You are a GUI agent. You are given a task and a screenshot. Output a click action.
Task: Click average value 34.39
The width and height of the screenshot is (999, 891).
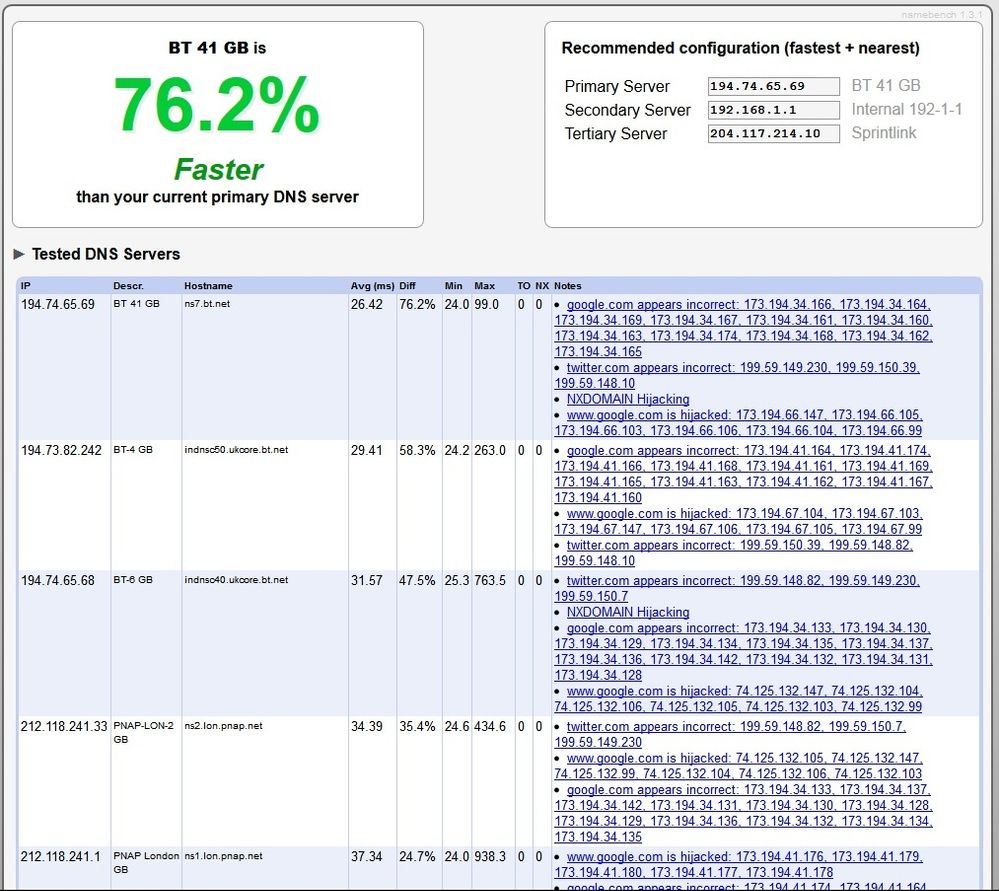click(366, 727)
